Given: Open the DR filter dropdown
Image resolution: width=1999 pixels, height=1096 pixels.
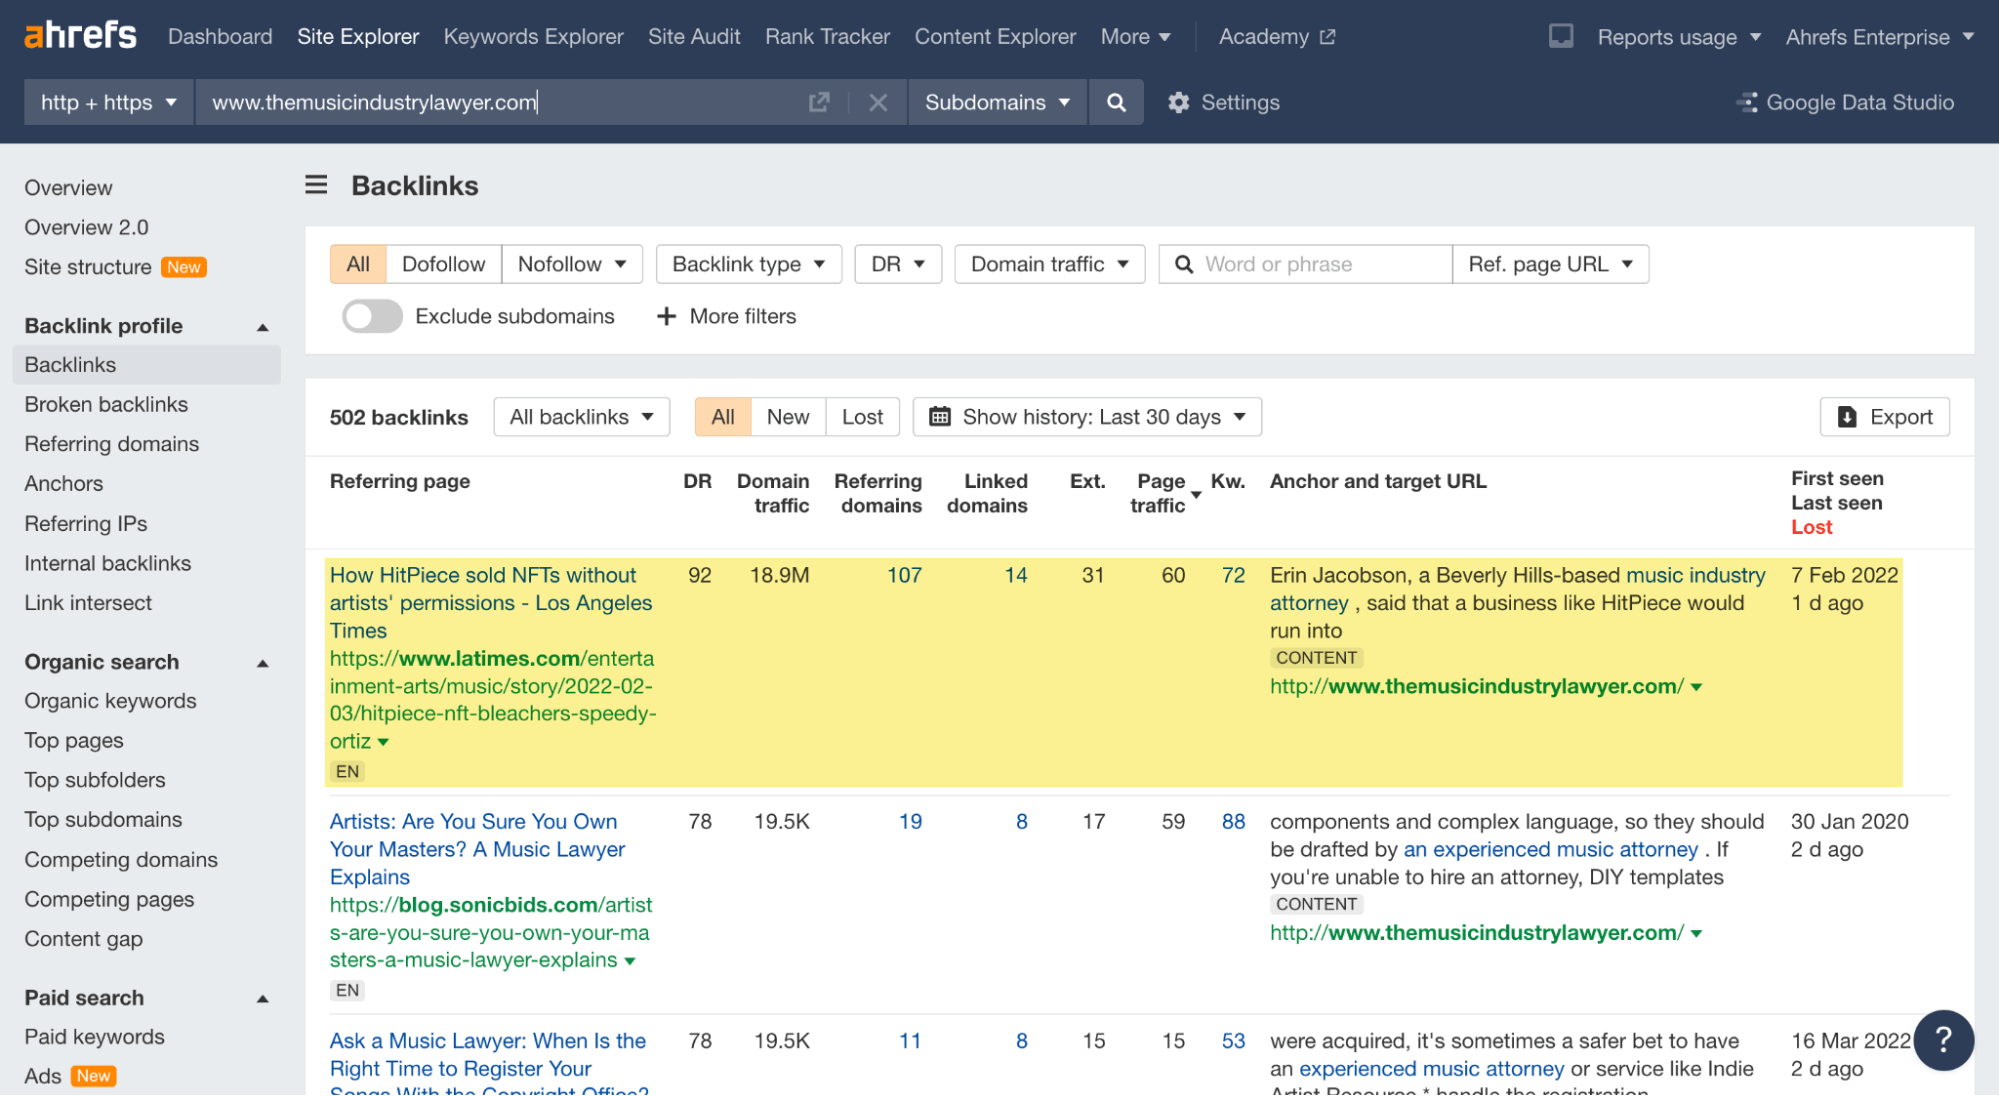Looking at the screenshot, I should click(898, 264).
